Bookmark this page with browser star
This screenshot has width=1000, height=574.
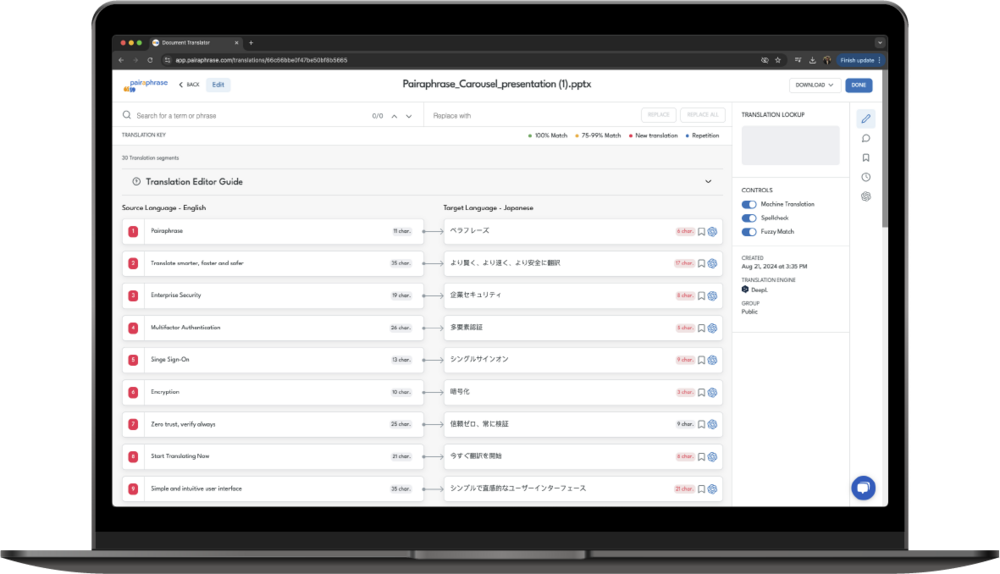(x=777, y=60)
